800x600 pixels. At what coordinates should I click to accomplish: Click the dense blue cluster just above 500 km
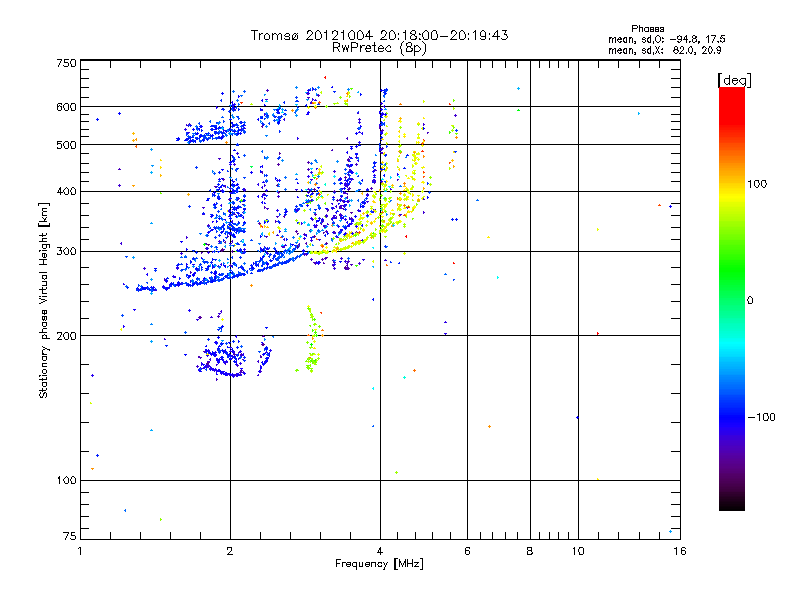214,133
